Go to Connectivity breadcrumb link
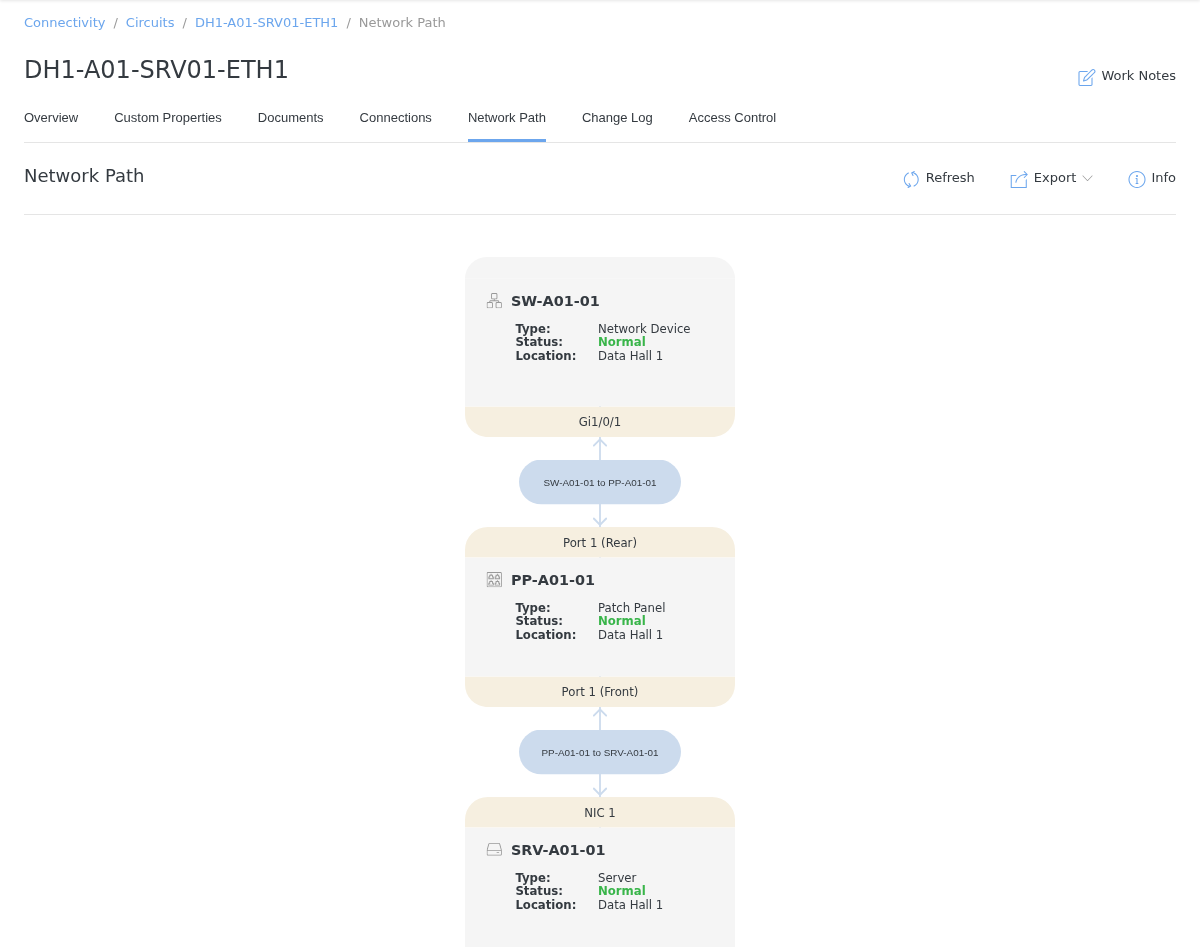The height and width of the screenshot is (952, 1200). [x=65, y=22]
